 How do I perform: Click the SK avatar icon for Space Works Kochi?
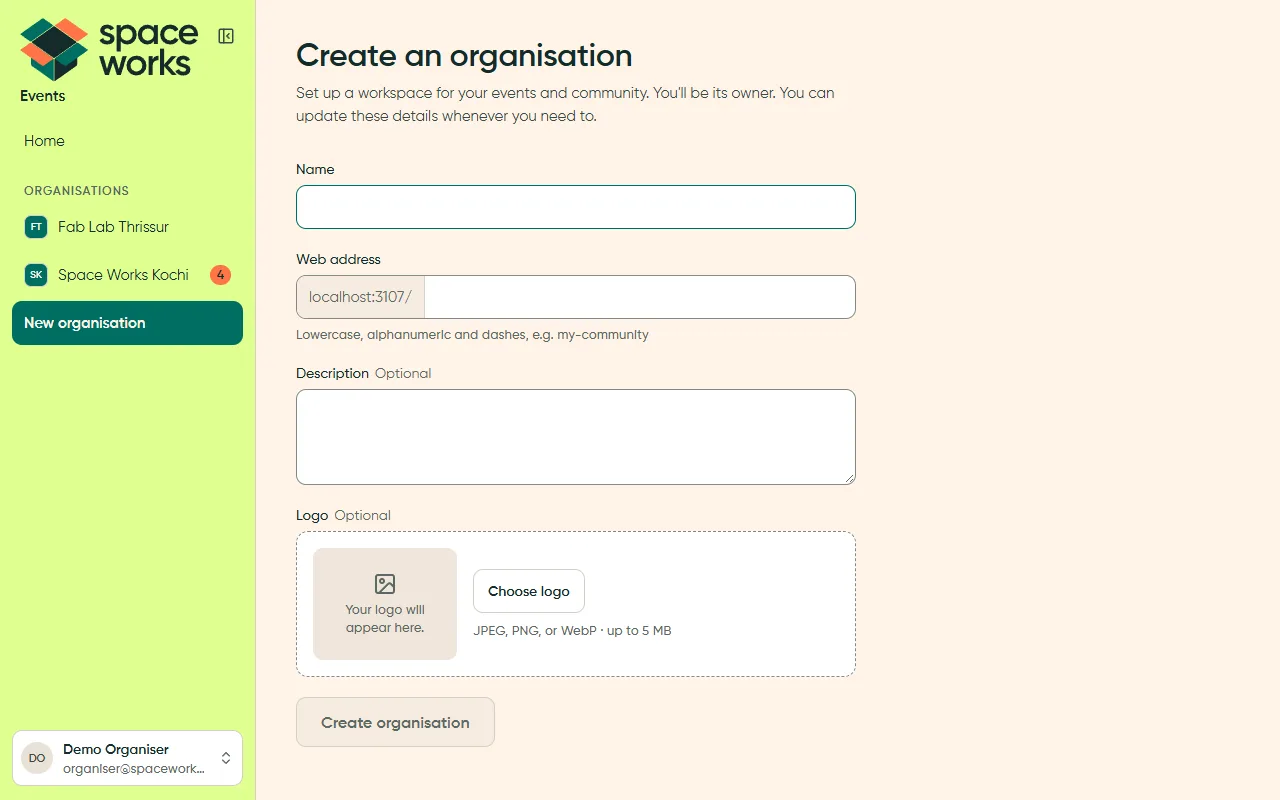pyautogui.click(x=36, y=275)
